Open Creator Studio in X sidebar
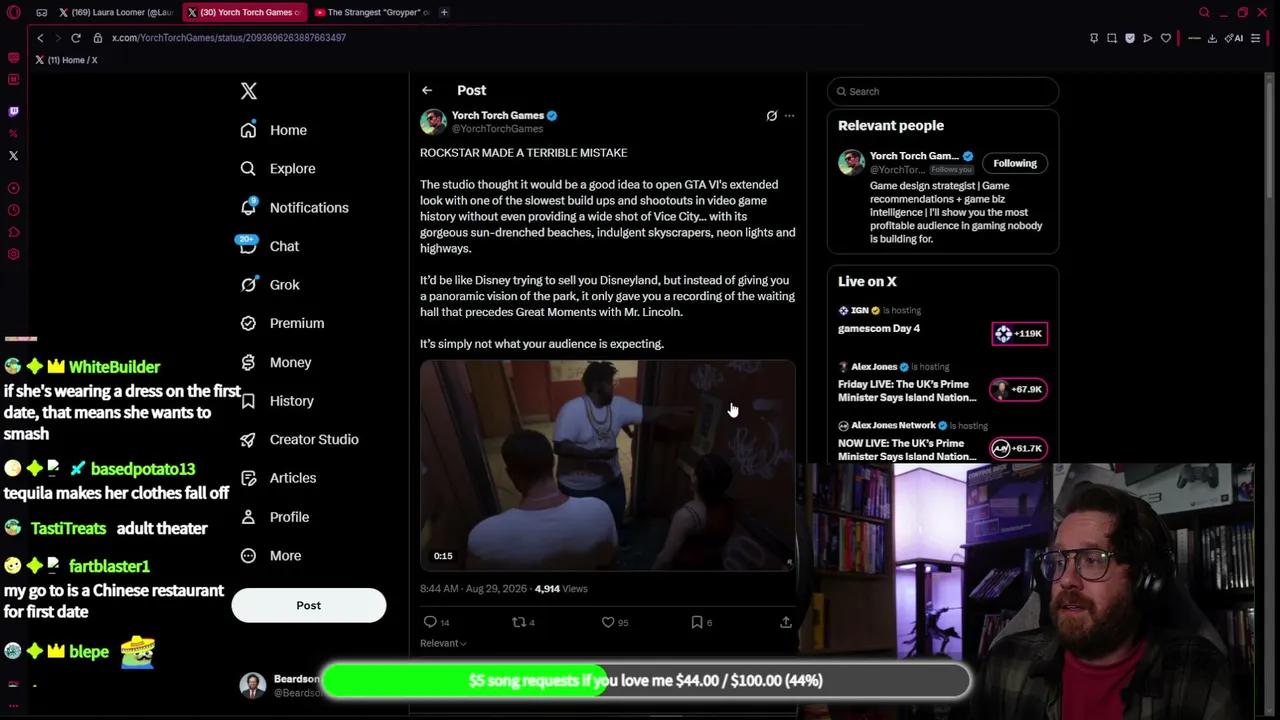Viewport: 1280px width, 720px height. [x=299, y=439]
